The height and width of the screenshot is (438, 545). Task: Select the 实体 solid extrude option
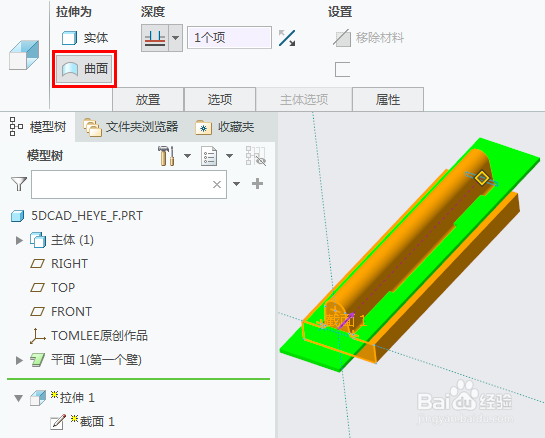tap(85, 38)
